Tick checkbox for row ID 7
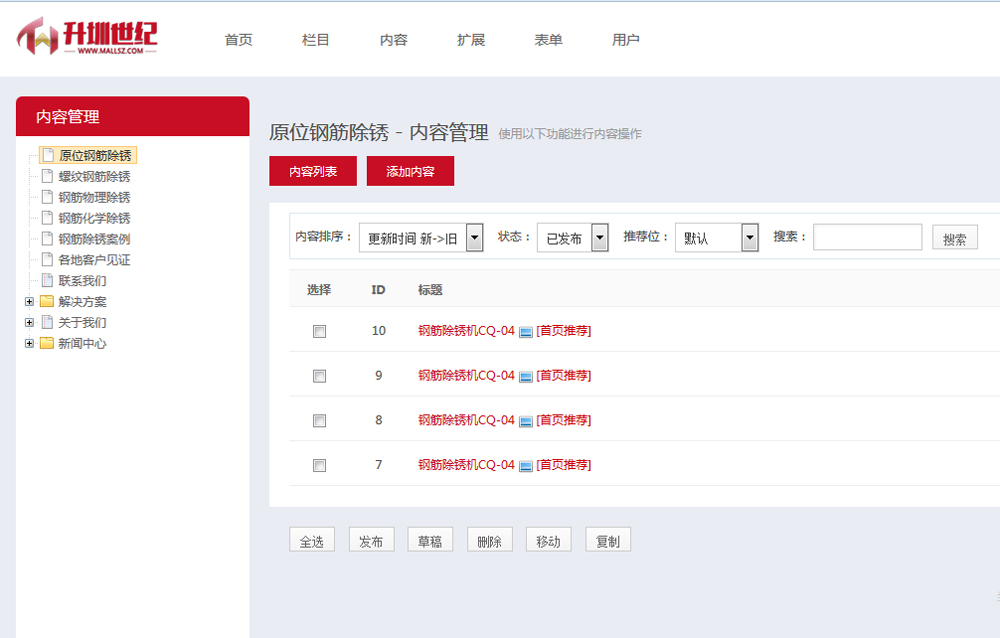This screenshot has height=638, width=1000. click(x=320, y=465)
